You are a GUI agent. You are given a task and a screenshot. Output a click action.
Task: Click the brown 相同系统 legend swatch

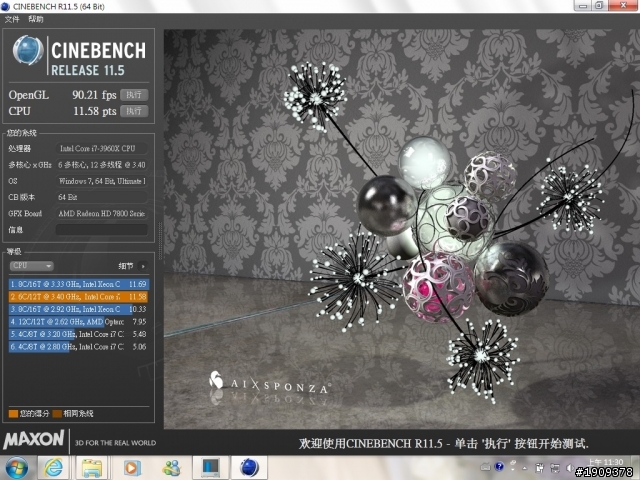point(57,413)
